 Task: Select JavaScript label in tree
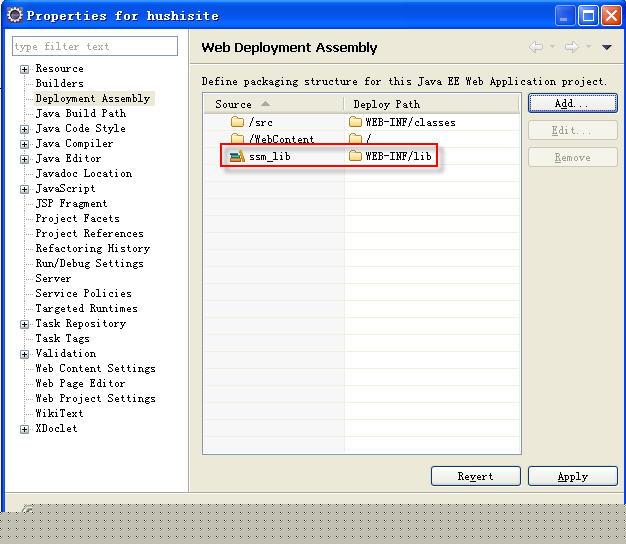65,188
